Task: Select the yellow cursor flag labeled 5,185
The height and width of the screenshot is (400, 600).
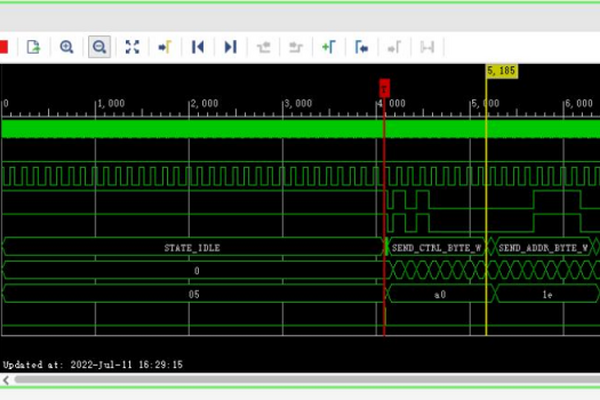Action: 500,71
